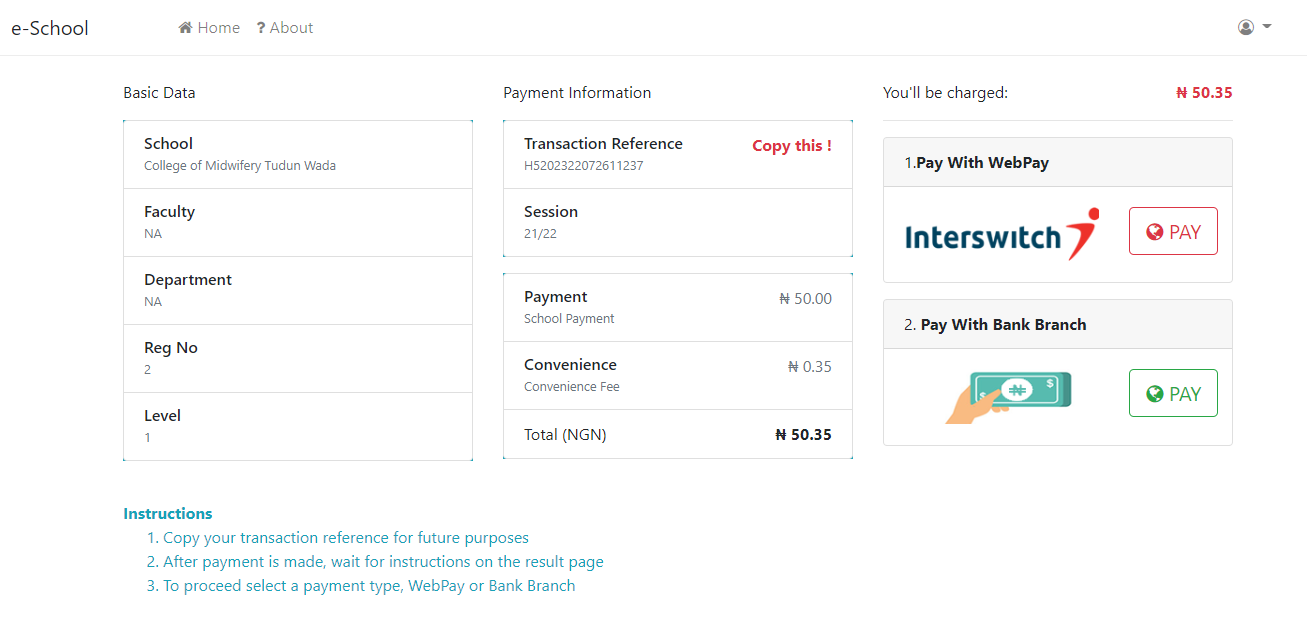Click the School row in Basic Data
This screenshot has width=1307, height=617.
(x=298, y=154)
